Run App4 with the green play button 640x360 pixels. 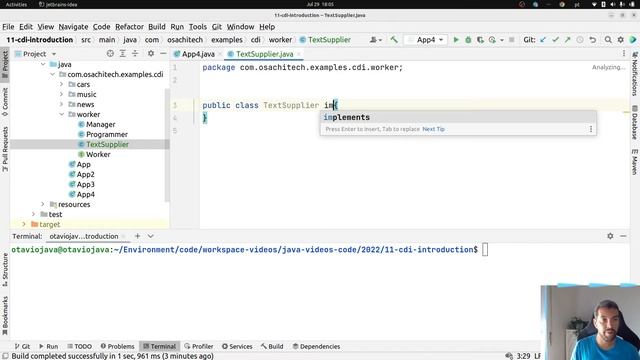tap(456, 40)
